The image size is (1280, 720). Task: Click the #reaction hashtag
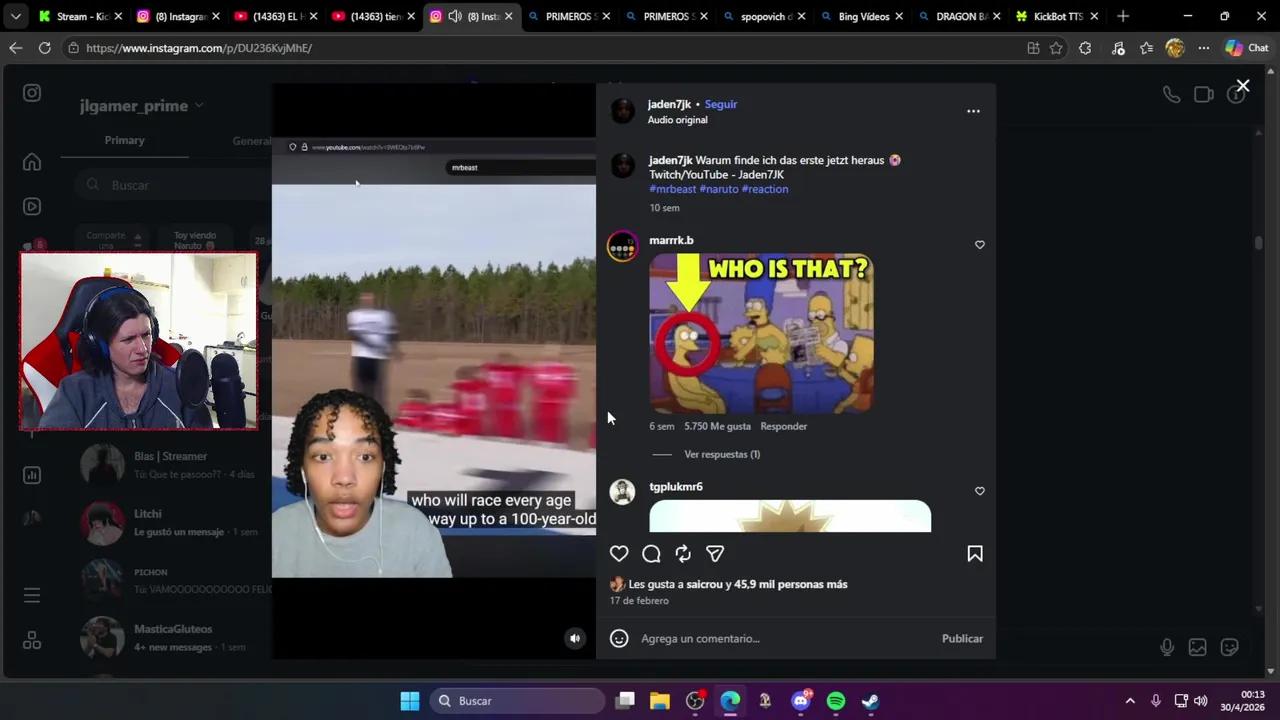[765, 189]
